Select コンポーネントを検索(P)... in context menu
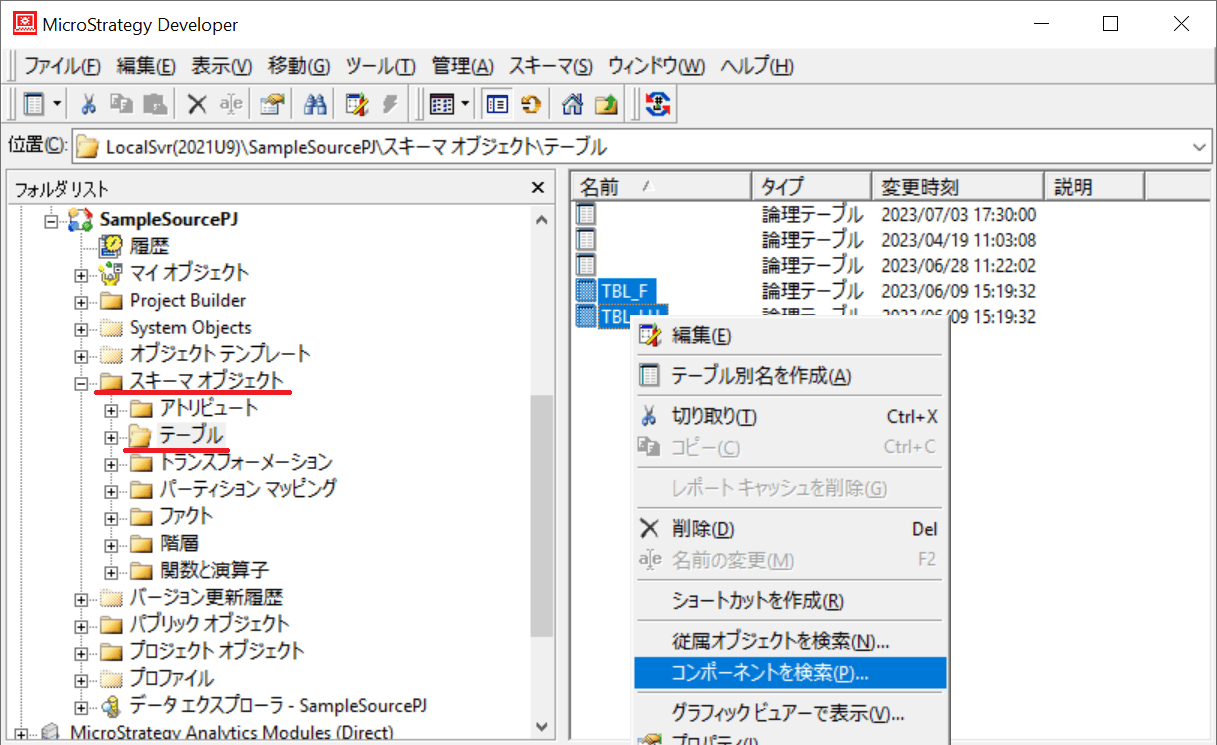The height and width of the screenshot is (745, 1217). (x=770, y=673)
